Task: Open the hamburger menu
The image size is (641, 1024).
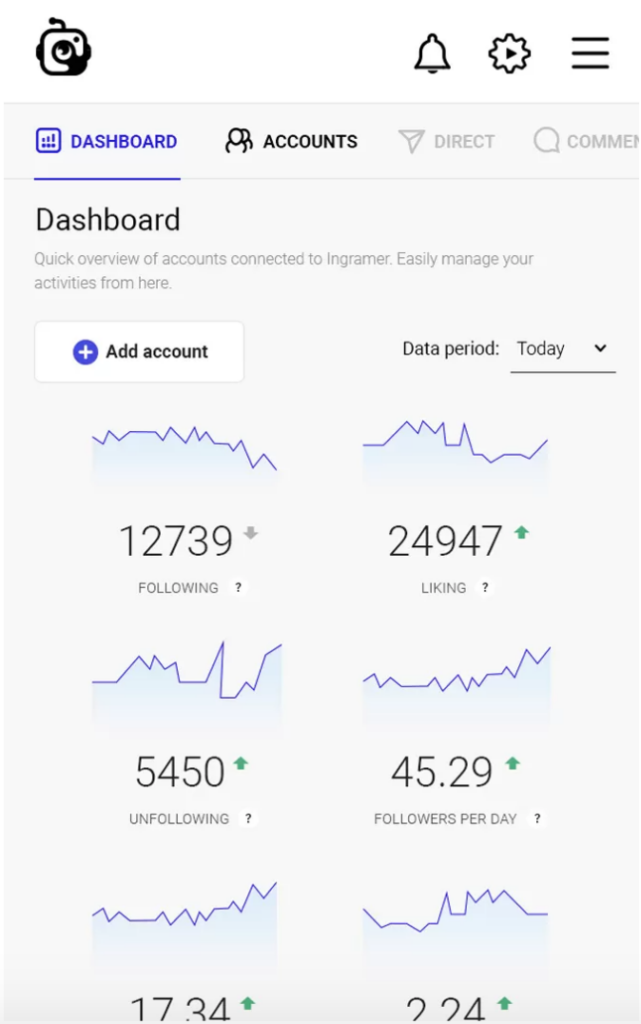Action: point(590,53)
